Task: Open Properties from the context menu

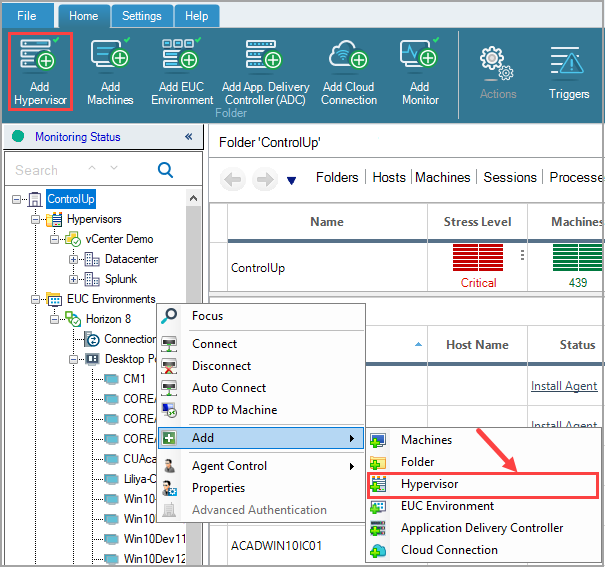Action: pos(261,488)
